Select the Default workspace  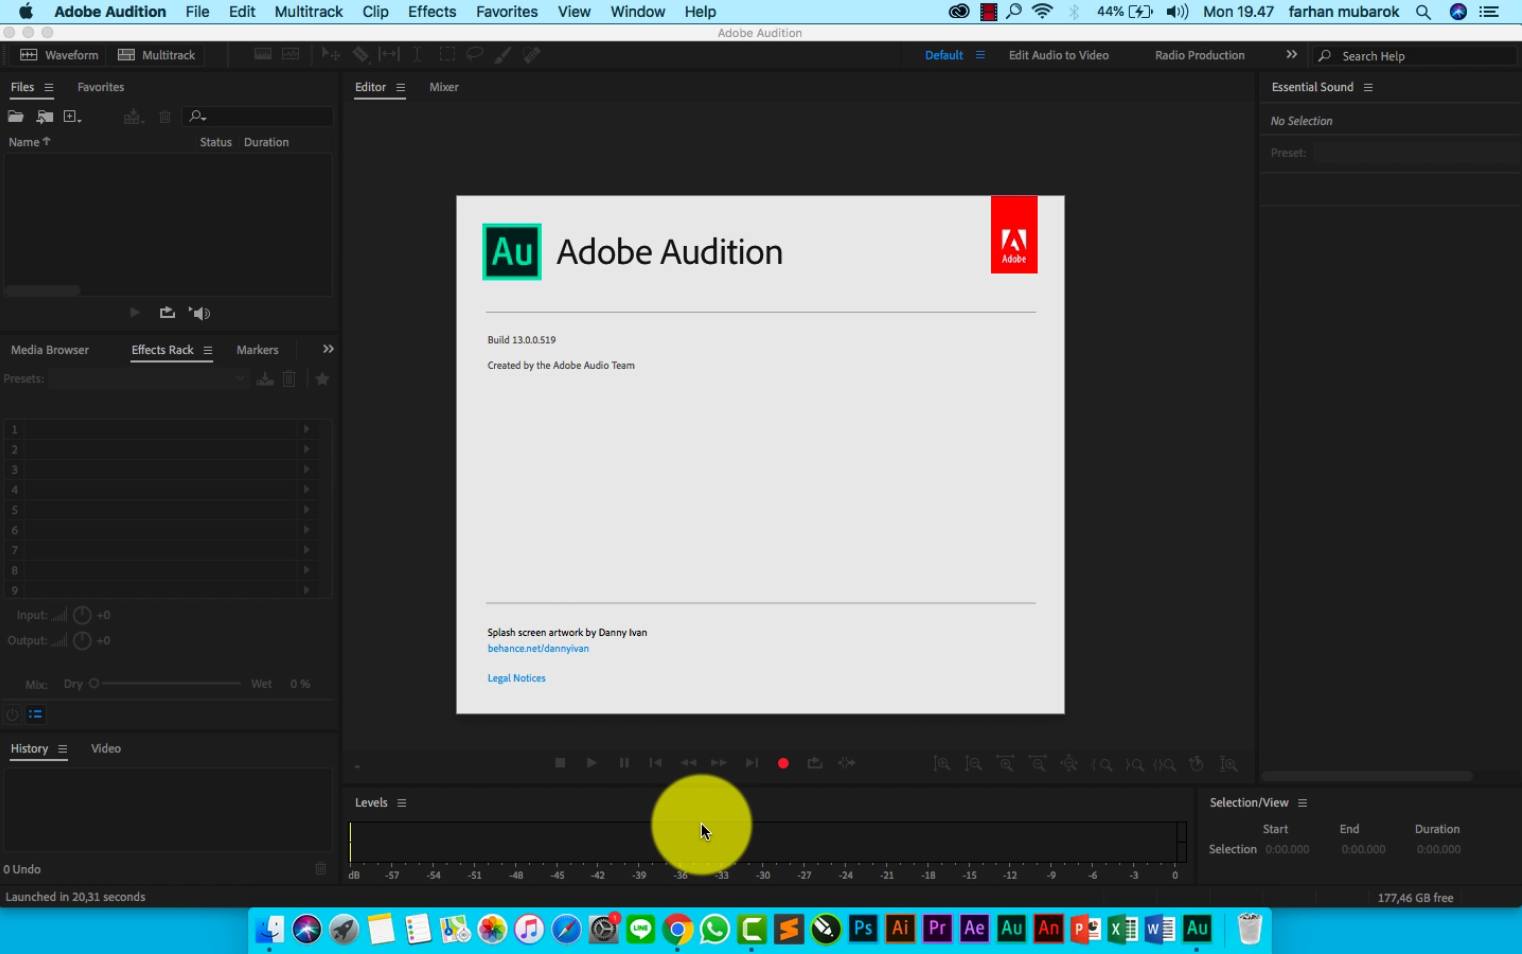tap(944, 55)
